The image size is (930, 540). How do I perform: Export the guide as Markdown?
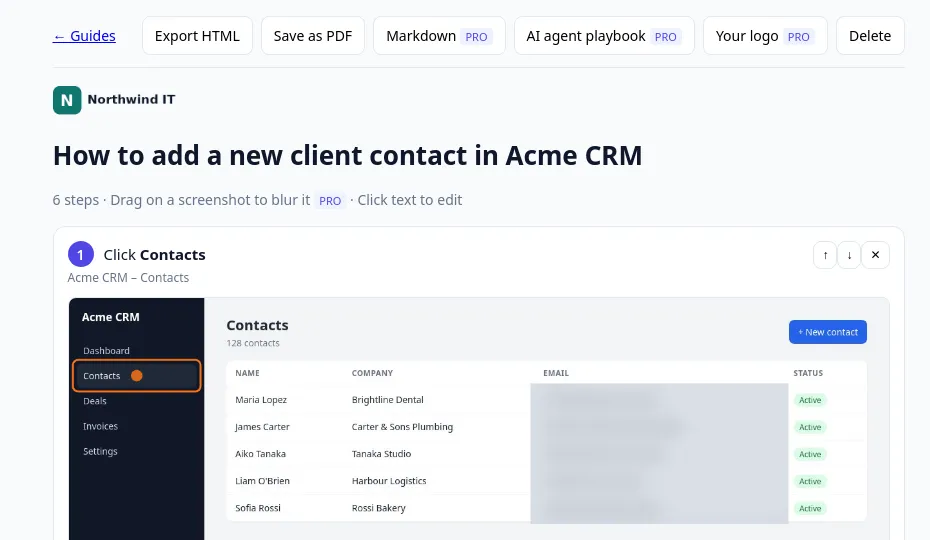[x=439, y=36]
